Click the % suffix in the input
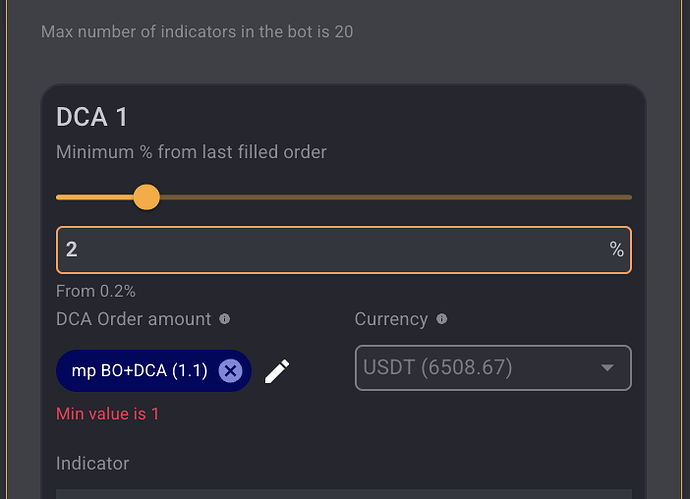The width and height of the screenshot is (690, 499). (x=617, y=250)
